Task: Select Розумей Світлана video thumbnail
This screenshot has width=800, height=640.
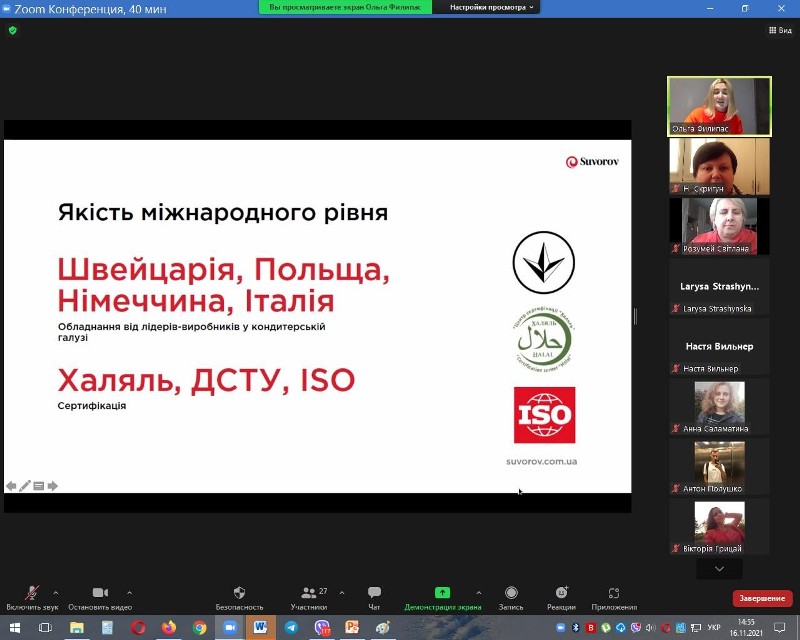Action: click(719, 226)
